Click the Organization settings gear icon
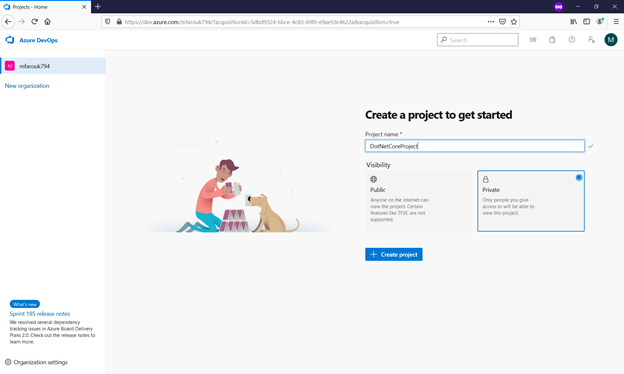This screenshot has width=624, height=374. click(x=8, y=362)
